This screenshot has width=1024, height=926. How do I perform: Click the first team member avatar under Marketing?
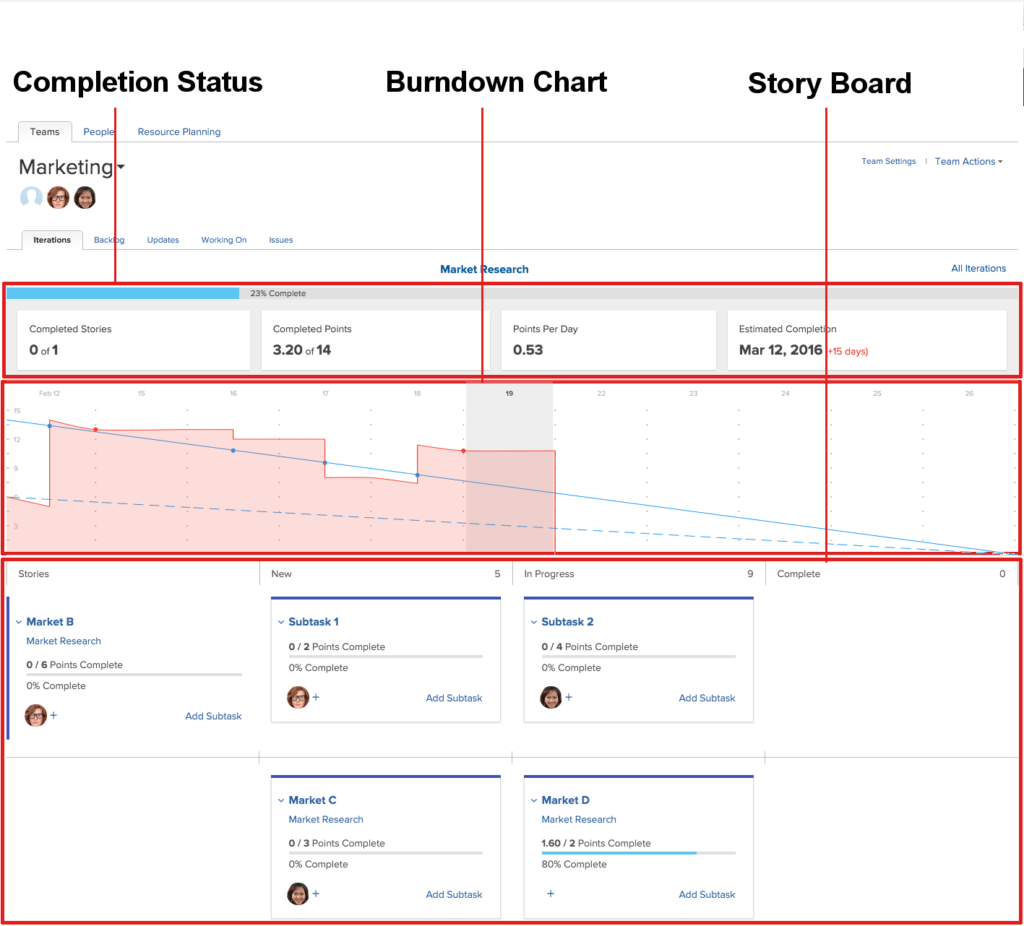pos(57,197)
